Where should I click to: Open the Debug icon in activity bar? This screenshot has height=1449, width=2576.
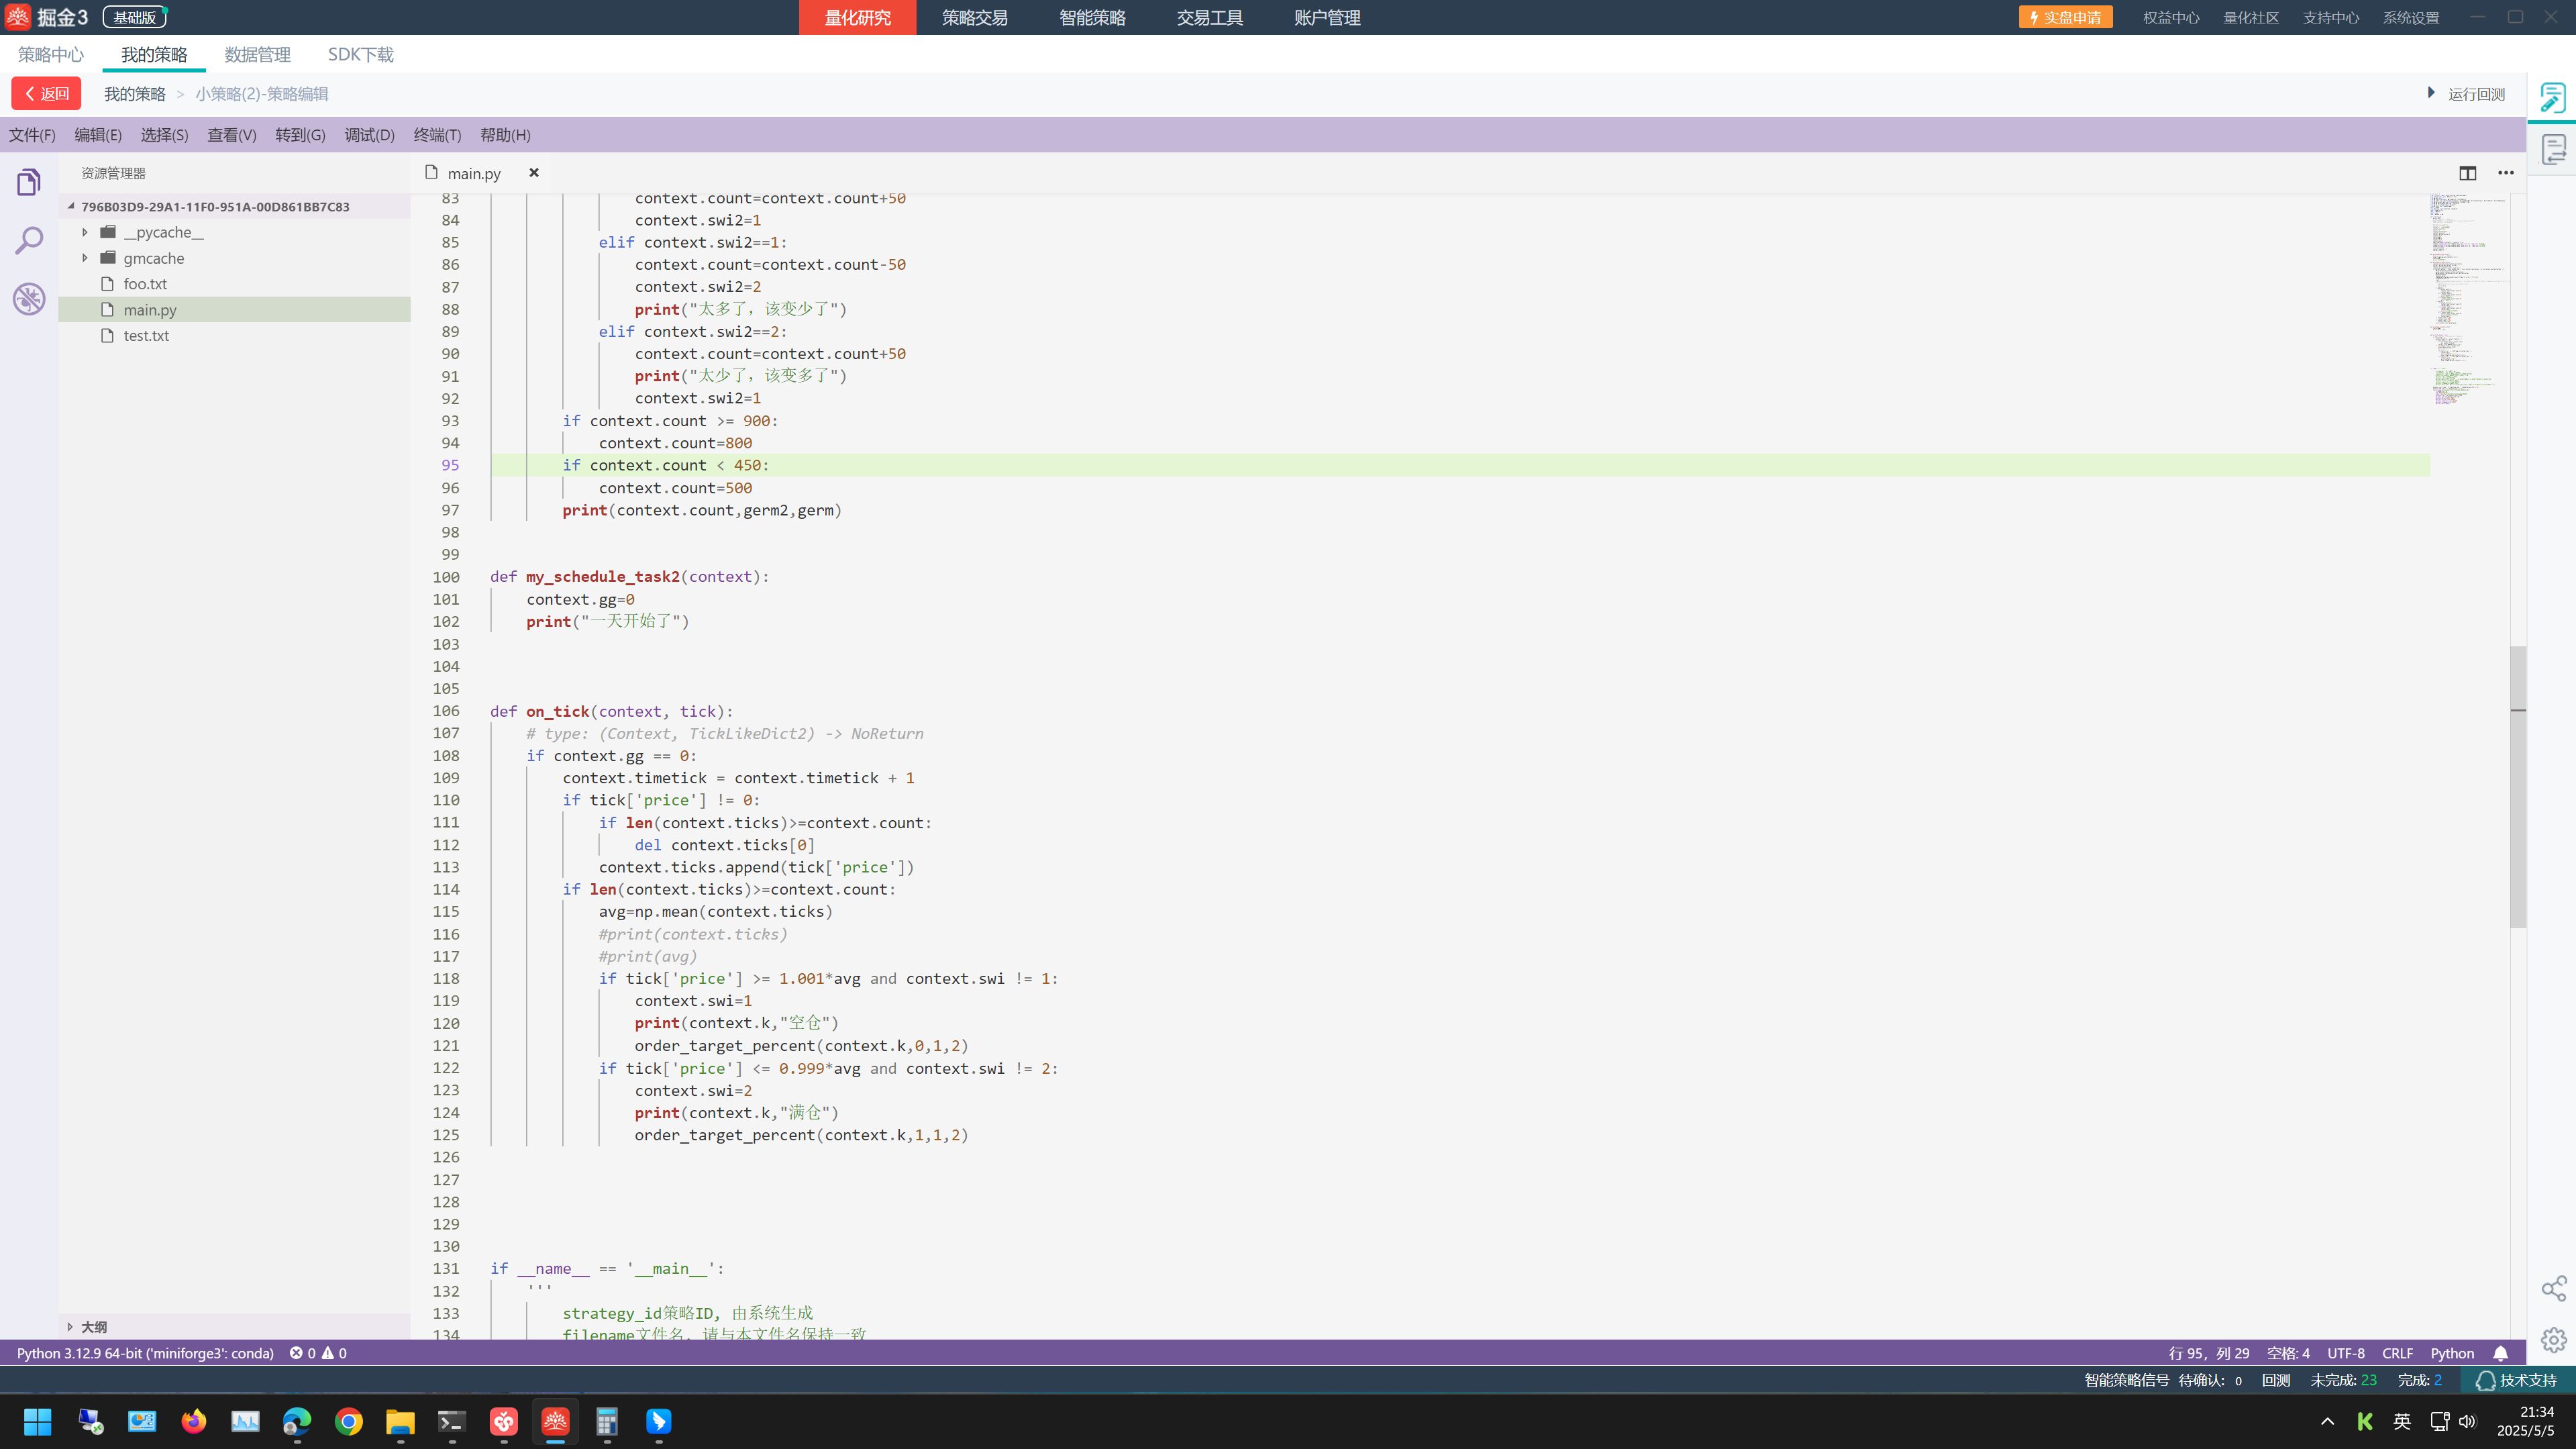coord(29,298)
